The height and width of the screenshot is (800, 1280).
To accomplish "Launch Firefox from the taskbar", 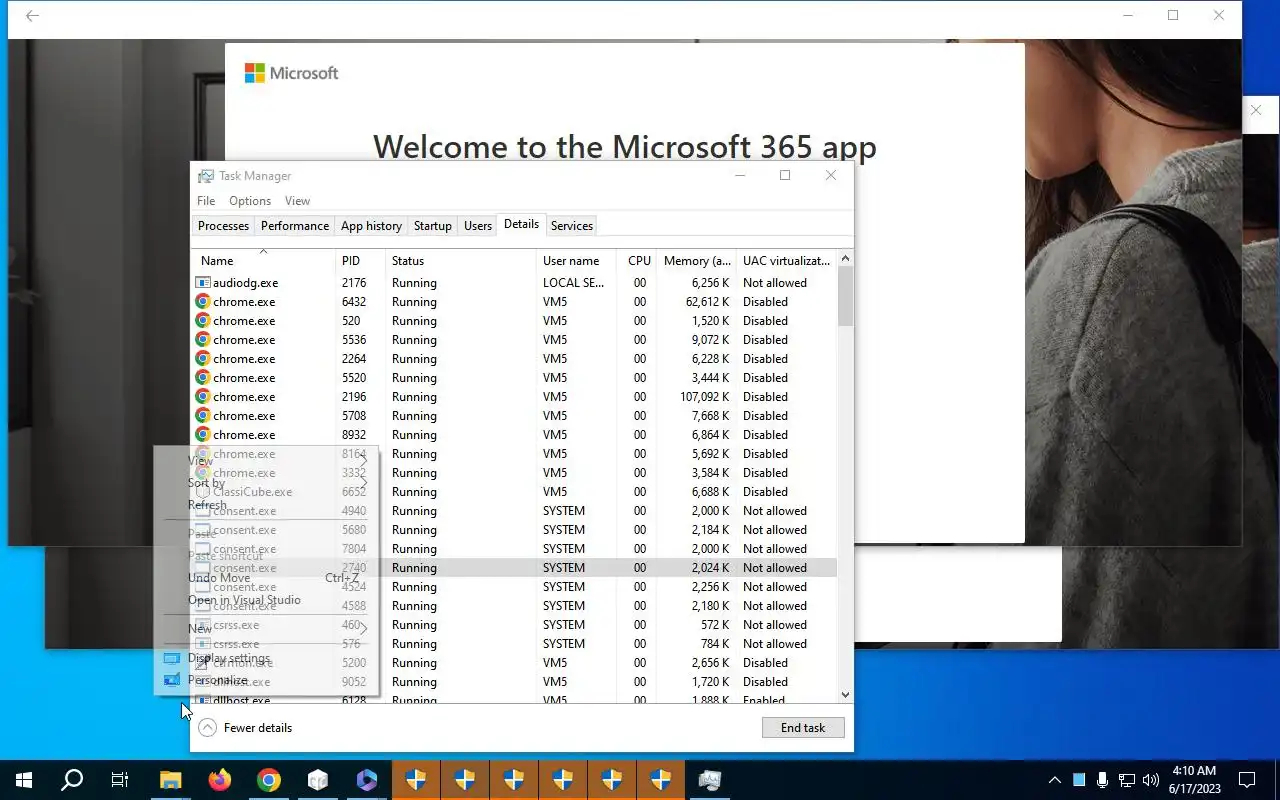I will coord(220,780).
